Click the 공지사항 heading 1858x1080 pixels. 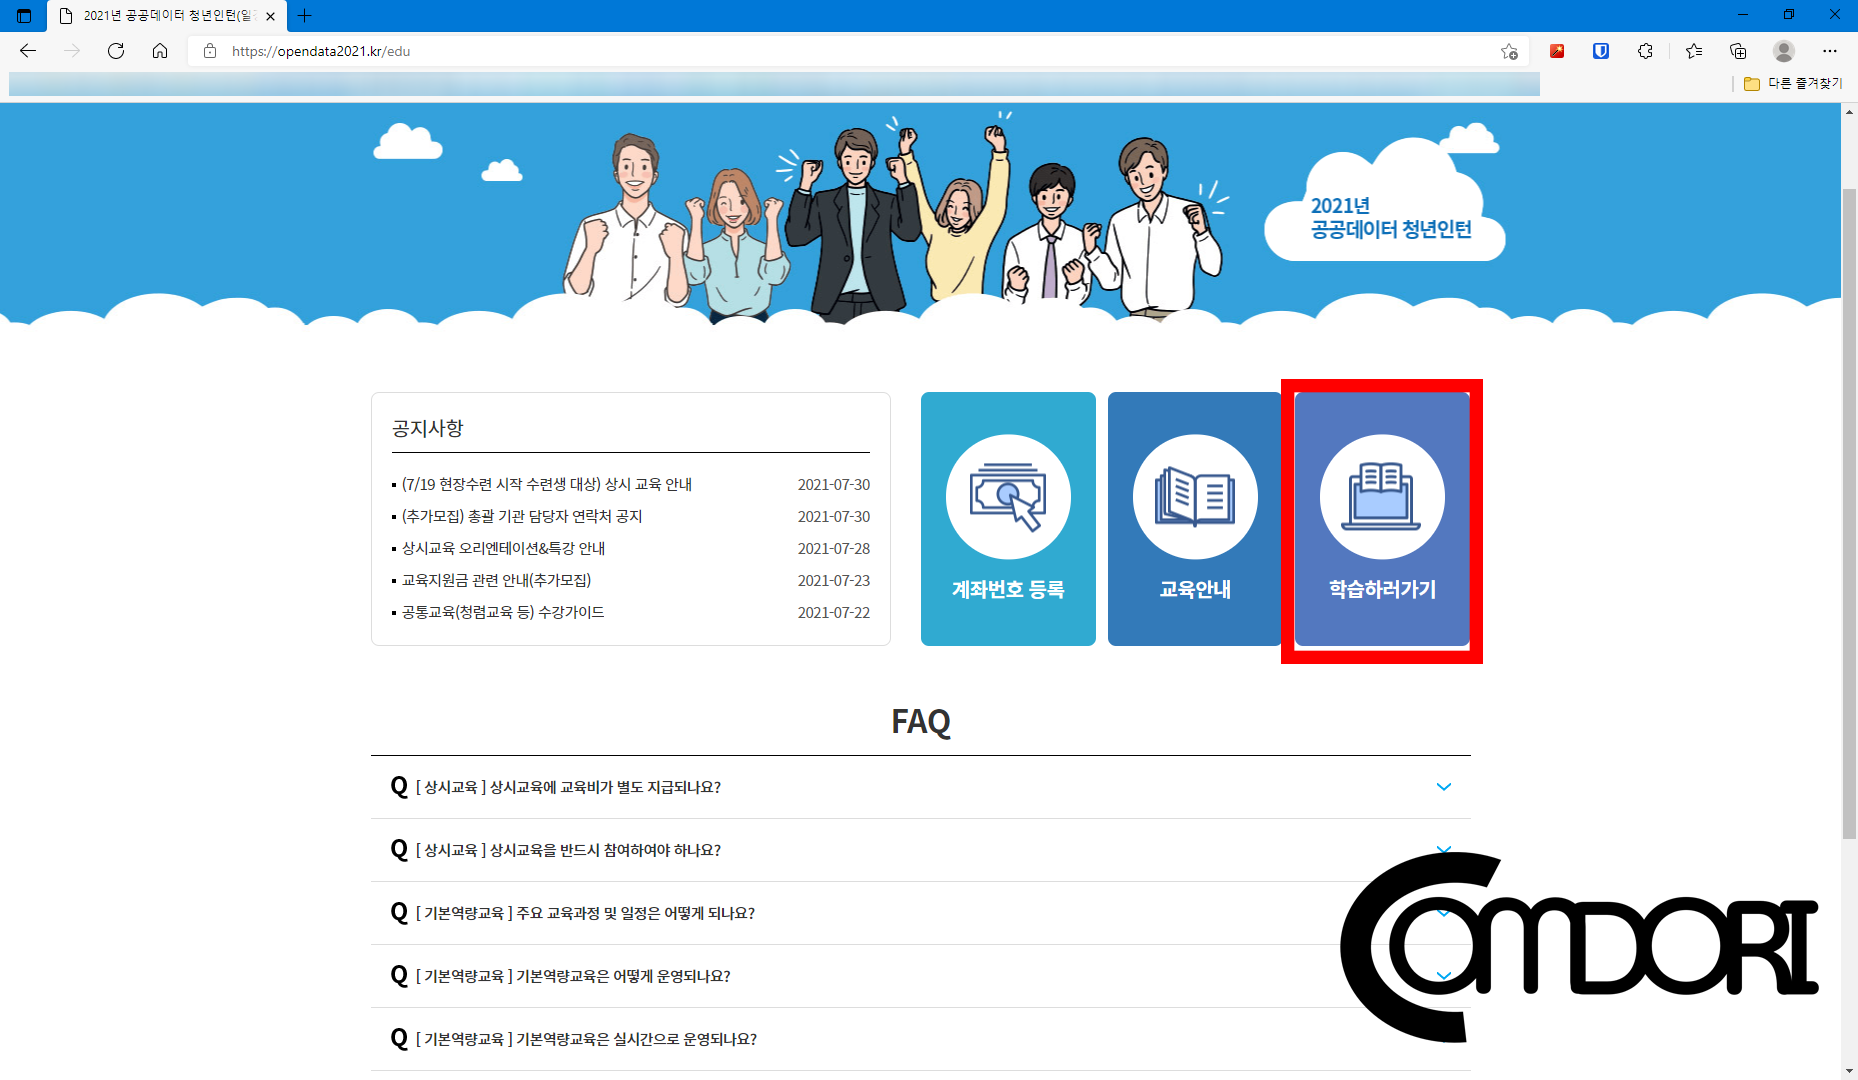pyautogui.click(x=428, y=428)
